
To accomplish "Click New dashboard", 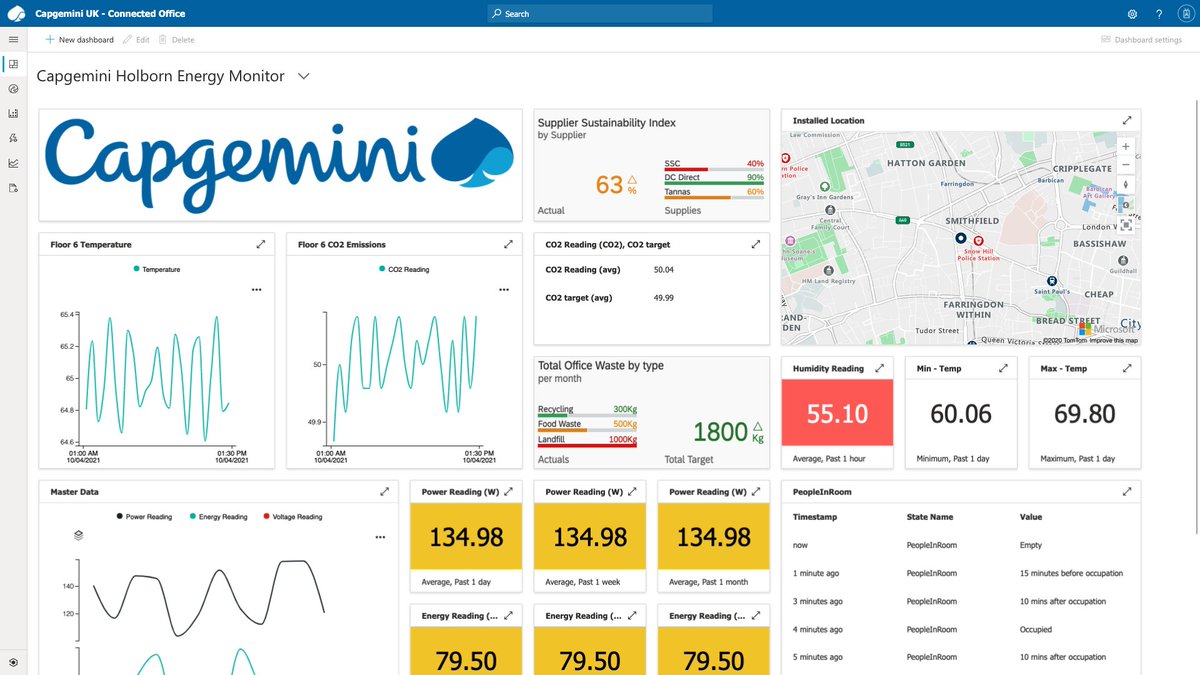I will point(79,40).
